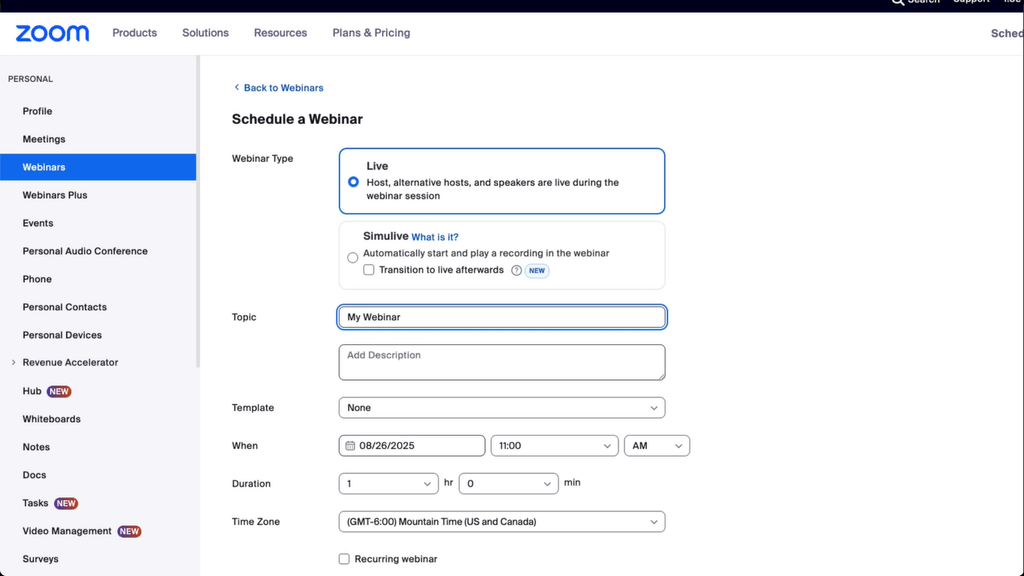Open the Template dropdown

[x=502, y=408]
